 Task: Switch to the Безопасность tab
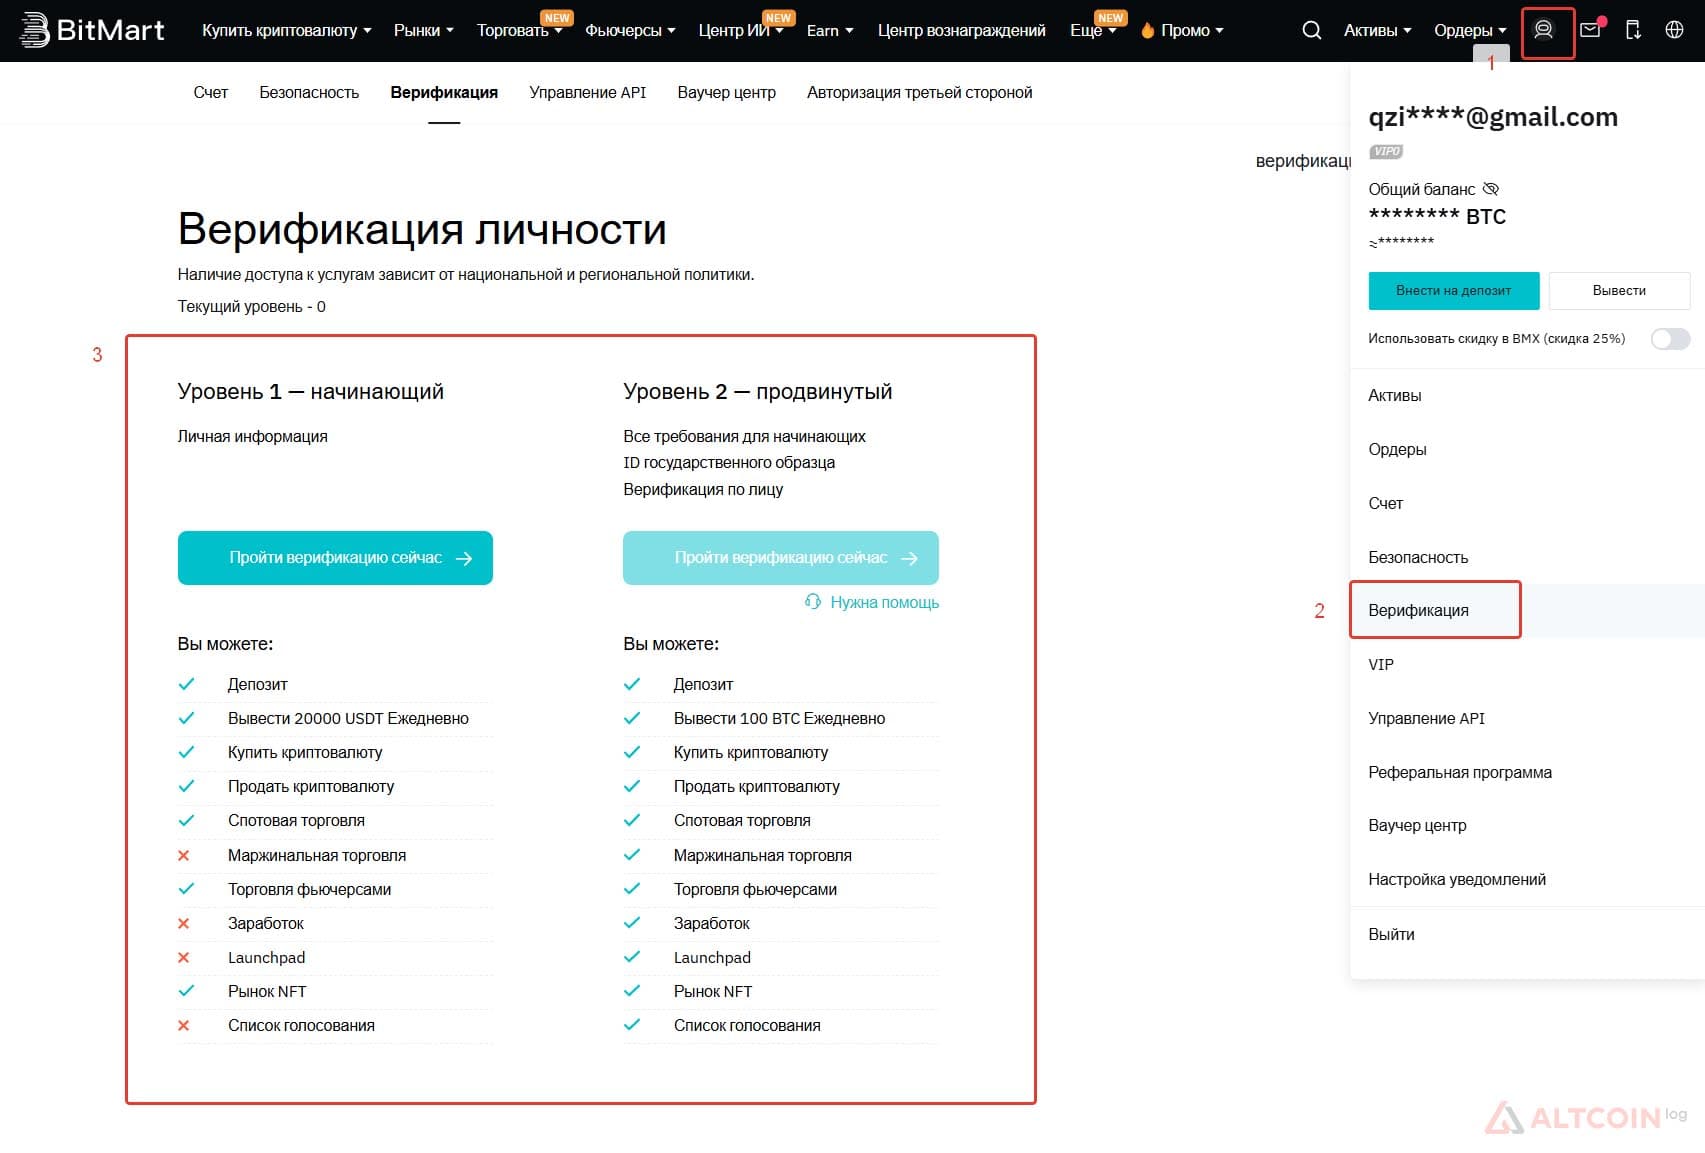click(309, 92)
